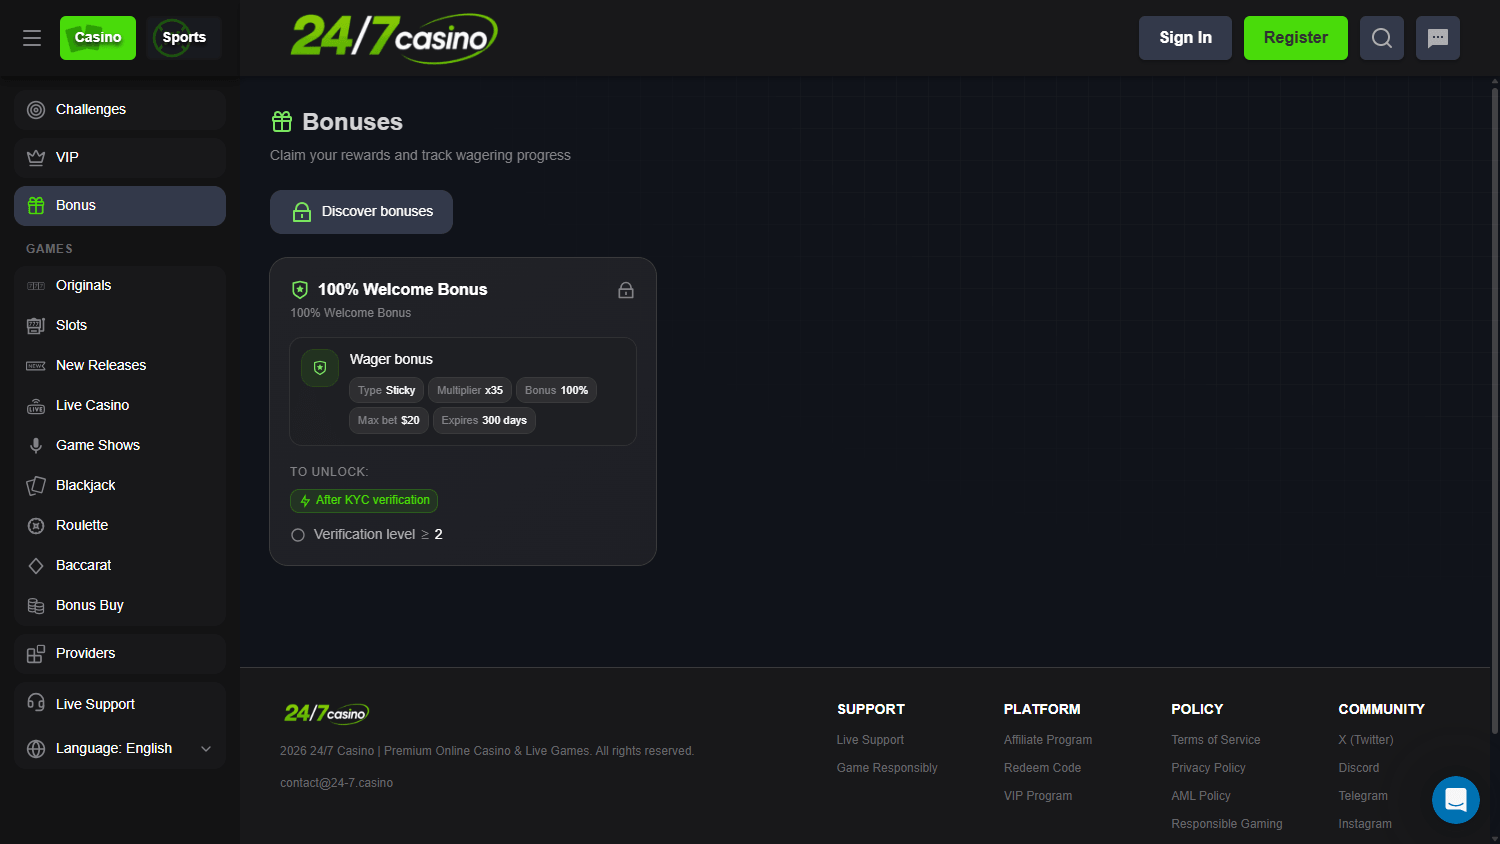Open the VIP menu item
Image resolution: width=1500 pixels, height=844 pixels.
click(120, 158)
